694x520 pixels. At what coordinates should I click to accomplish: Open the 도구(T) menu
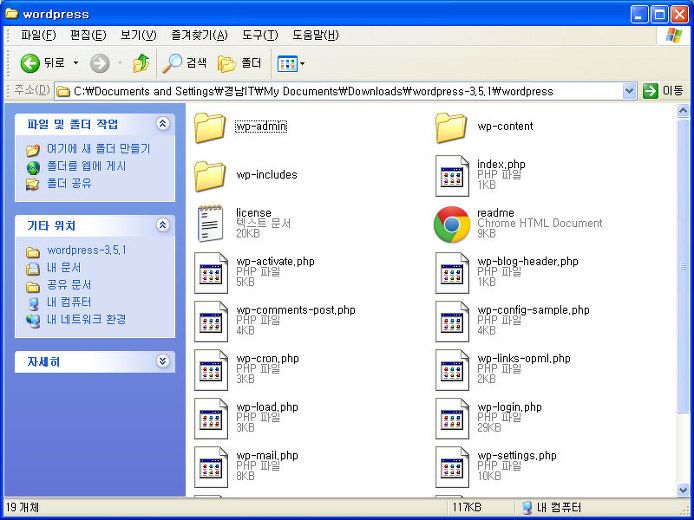[260, 35]
